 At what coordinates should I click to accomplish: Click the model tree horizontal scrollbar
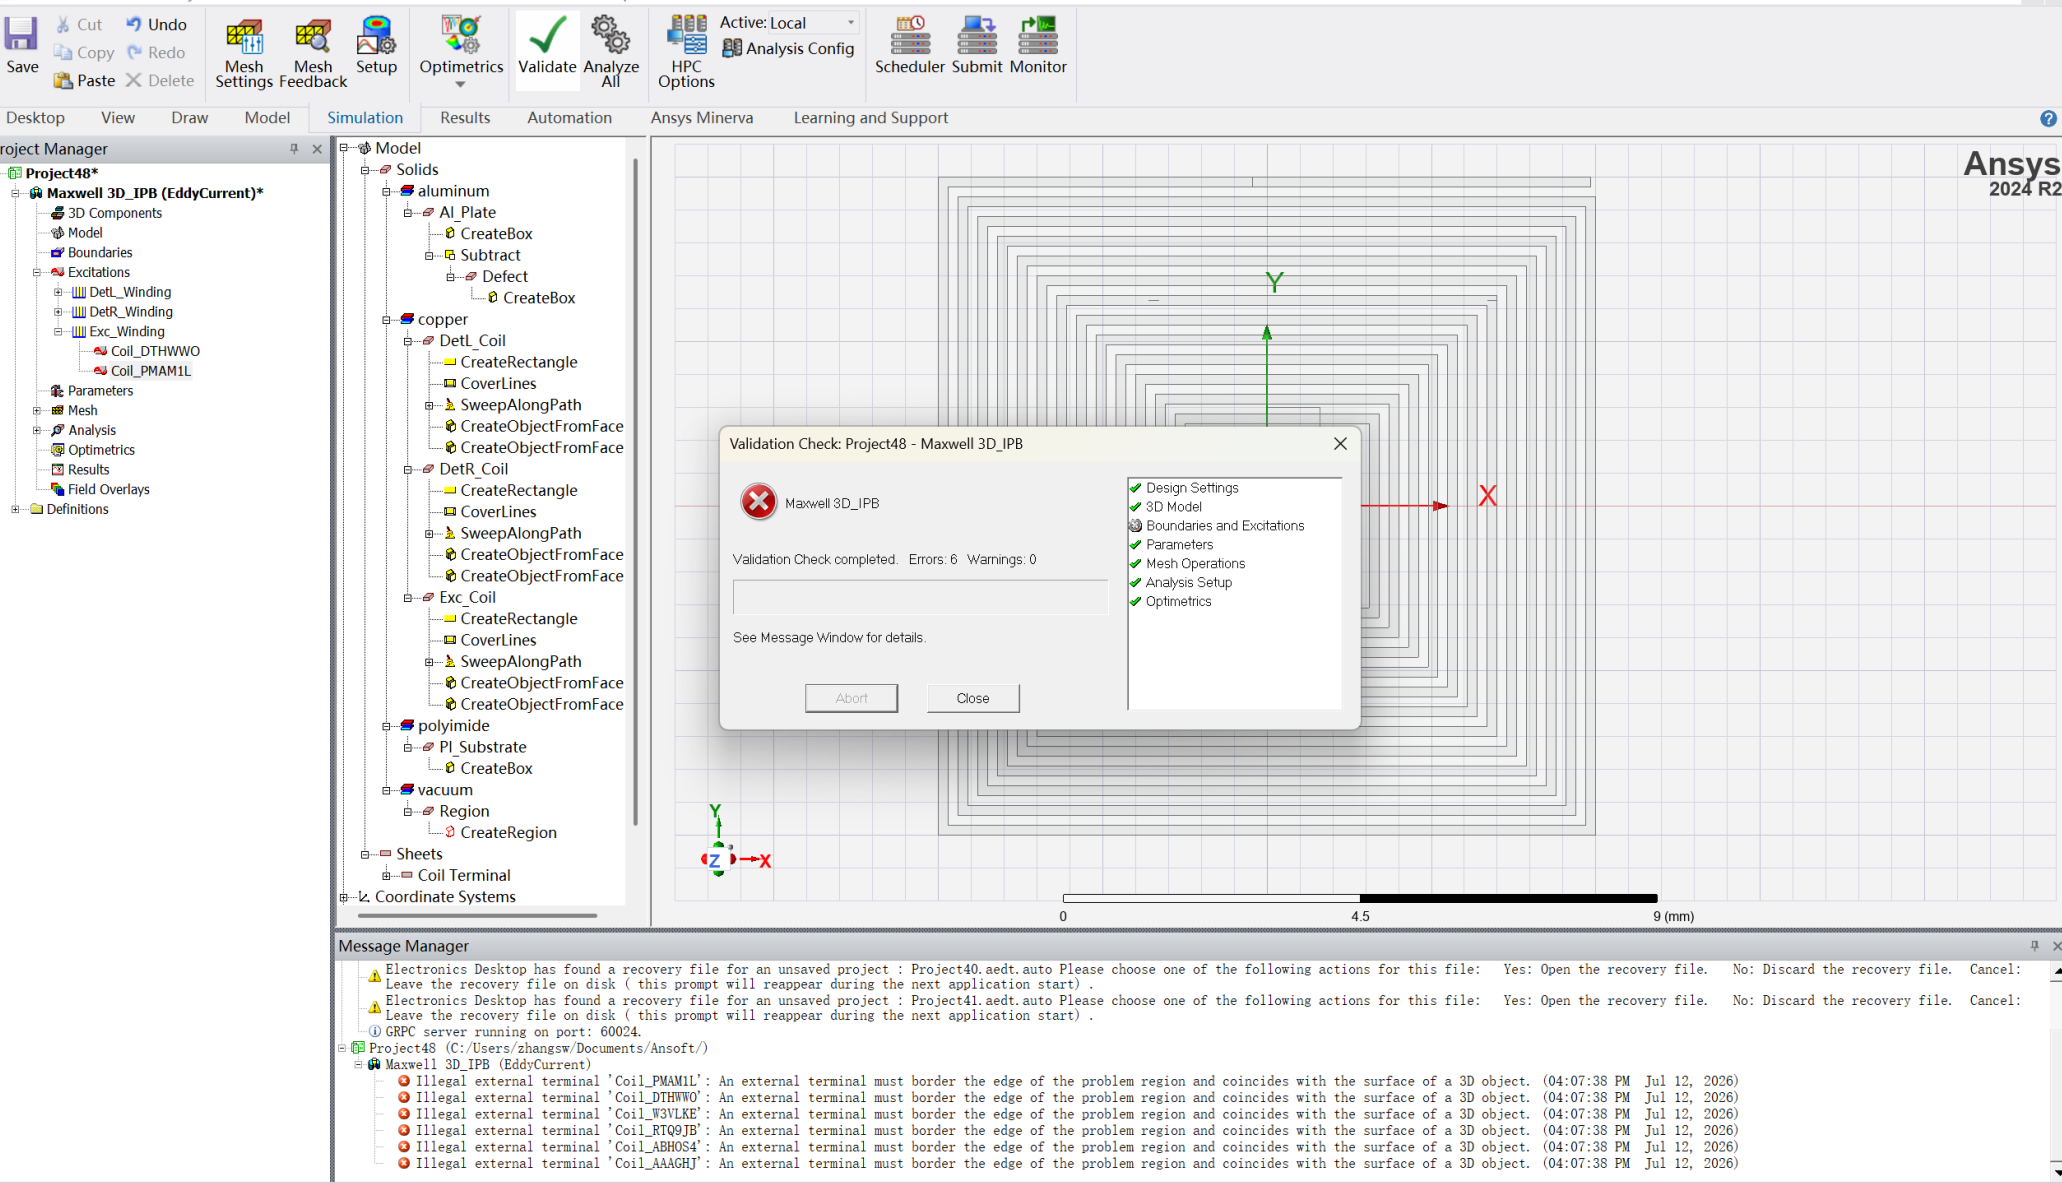click(x=478, y=915)
